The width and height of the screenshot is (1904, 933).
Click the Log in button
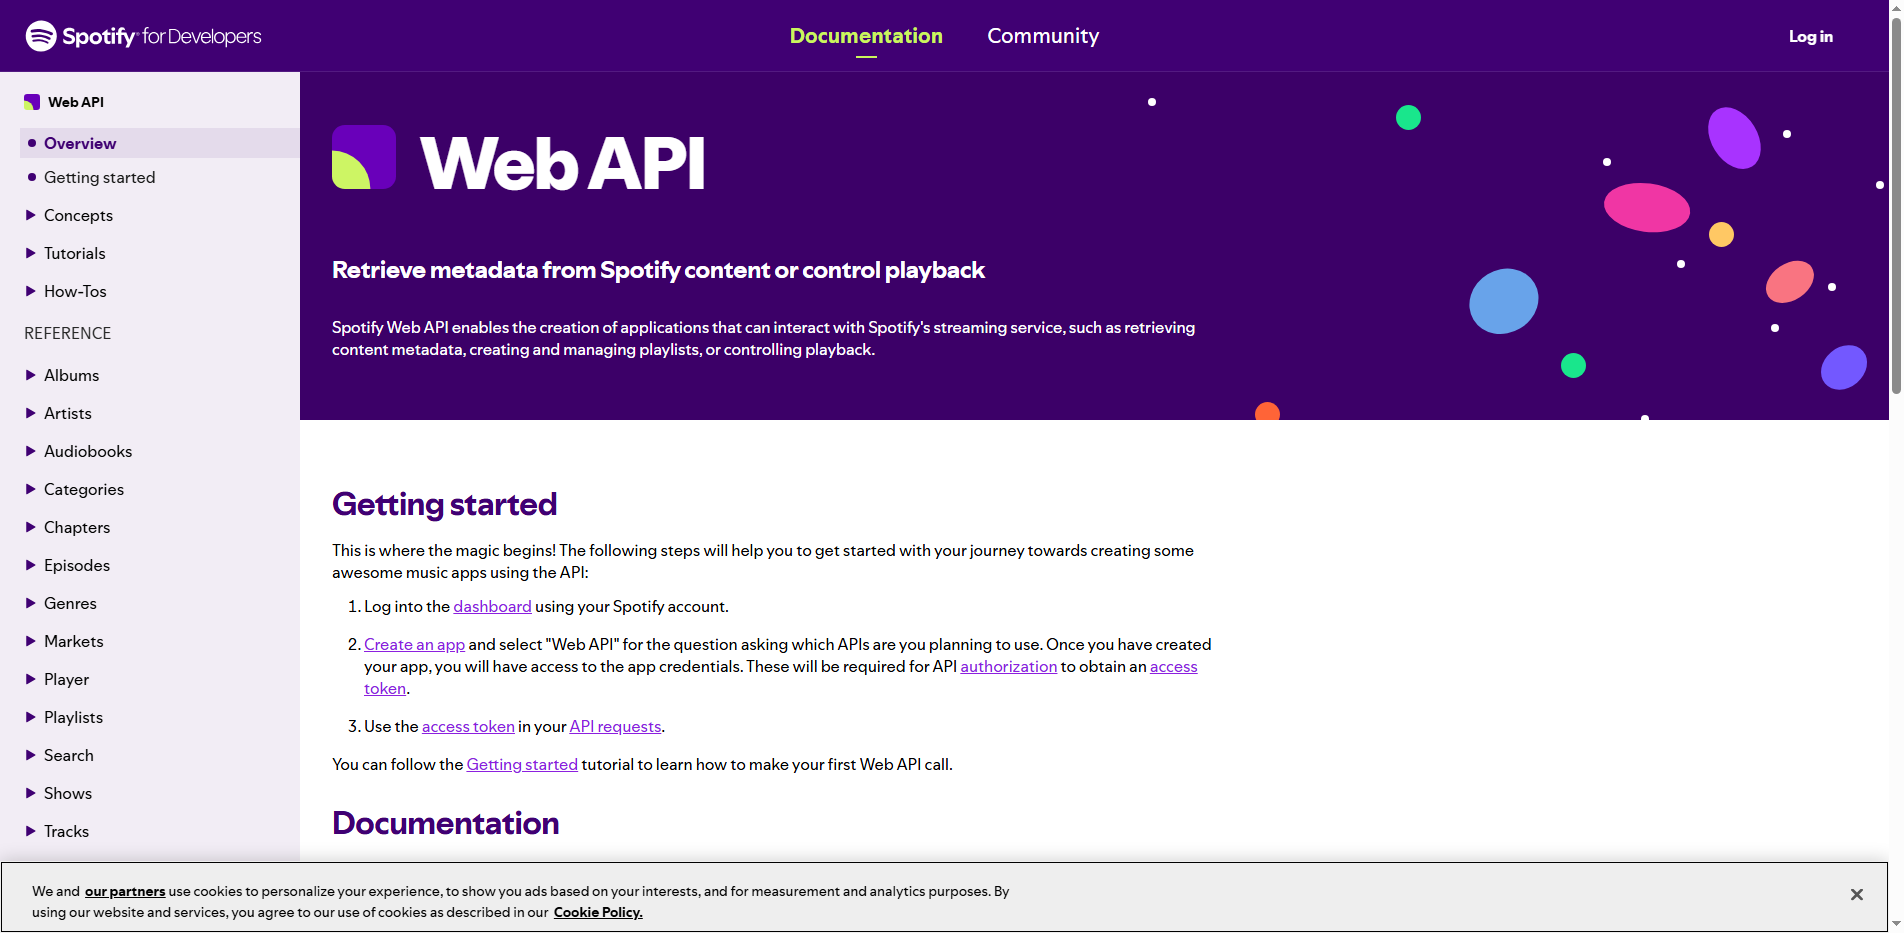pos(1810,35)
